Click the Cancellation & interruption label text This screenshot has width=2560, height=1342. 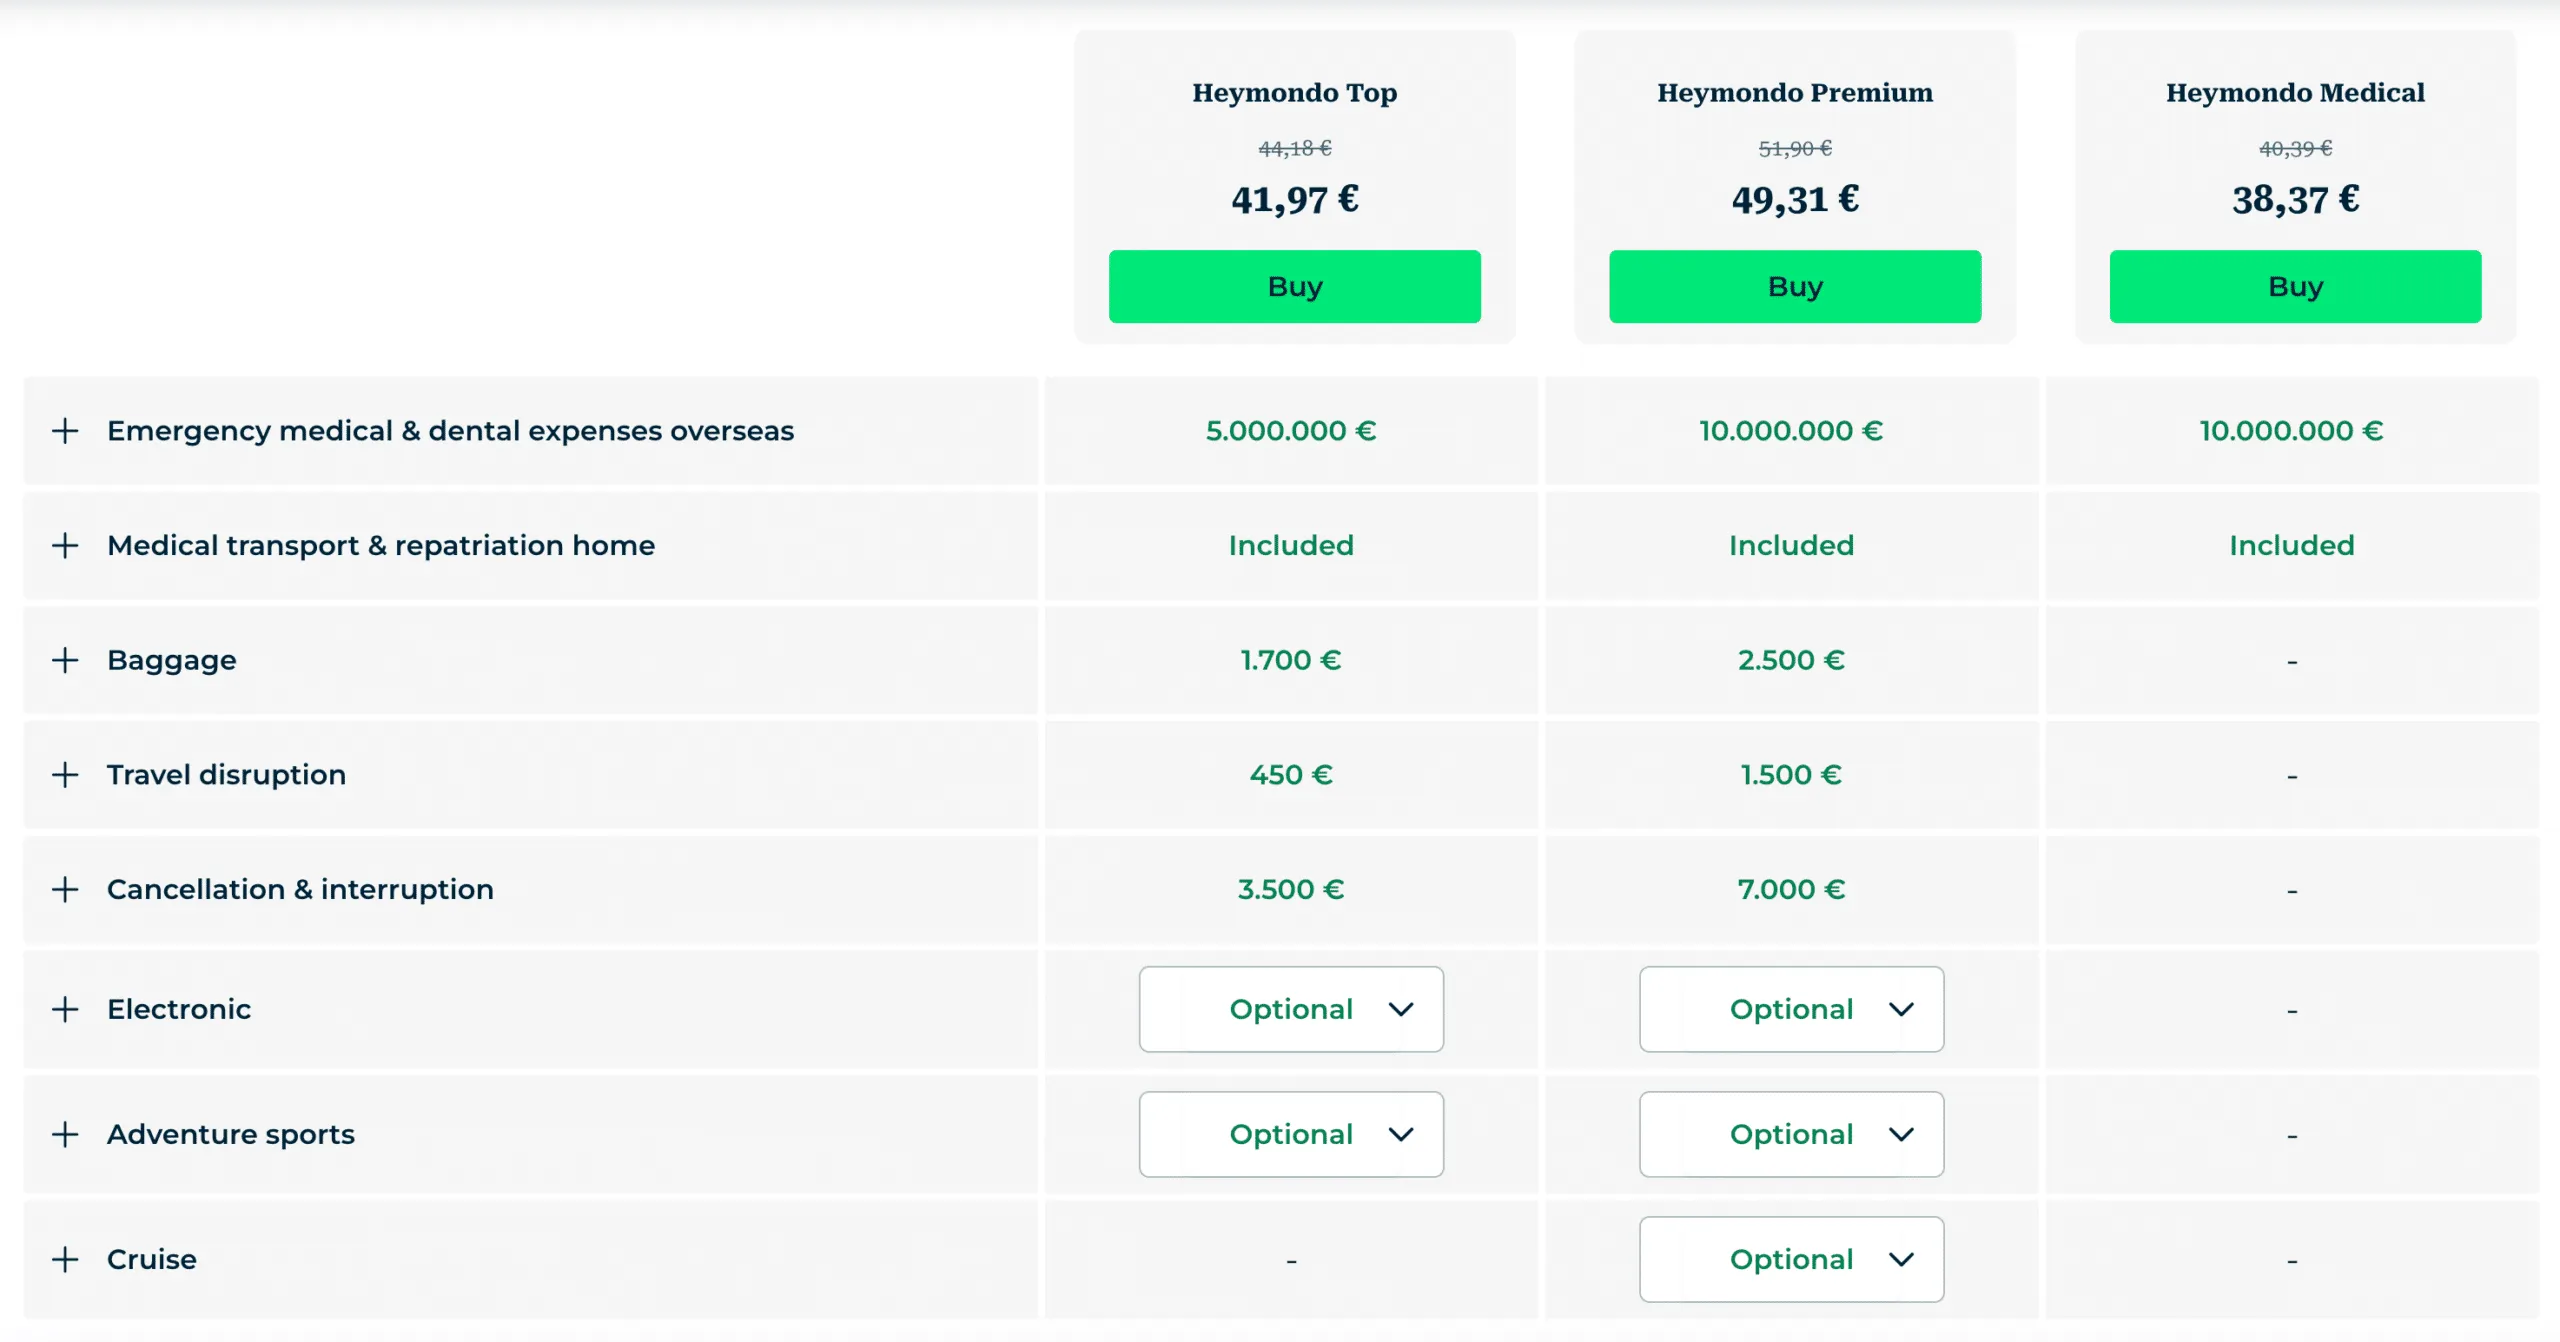click(x=300, y=890)
